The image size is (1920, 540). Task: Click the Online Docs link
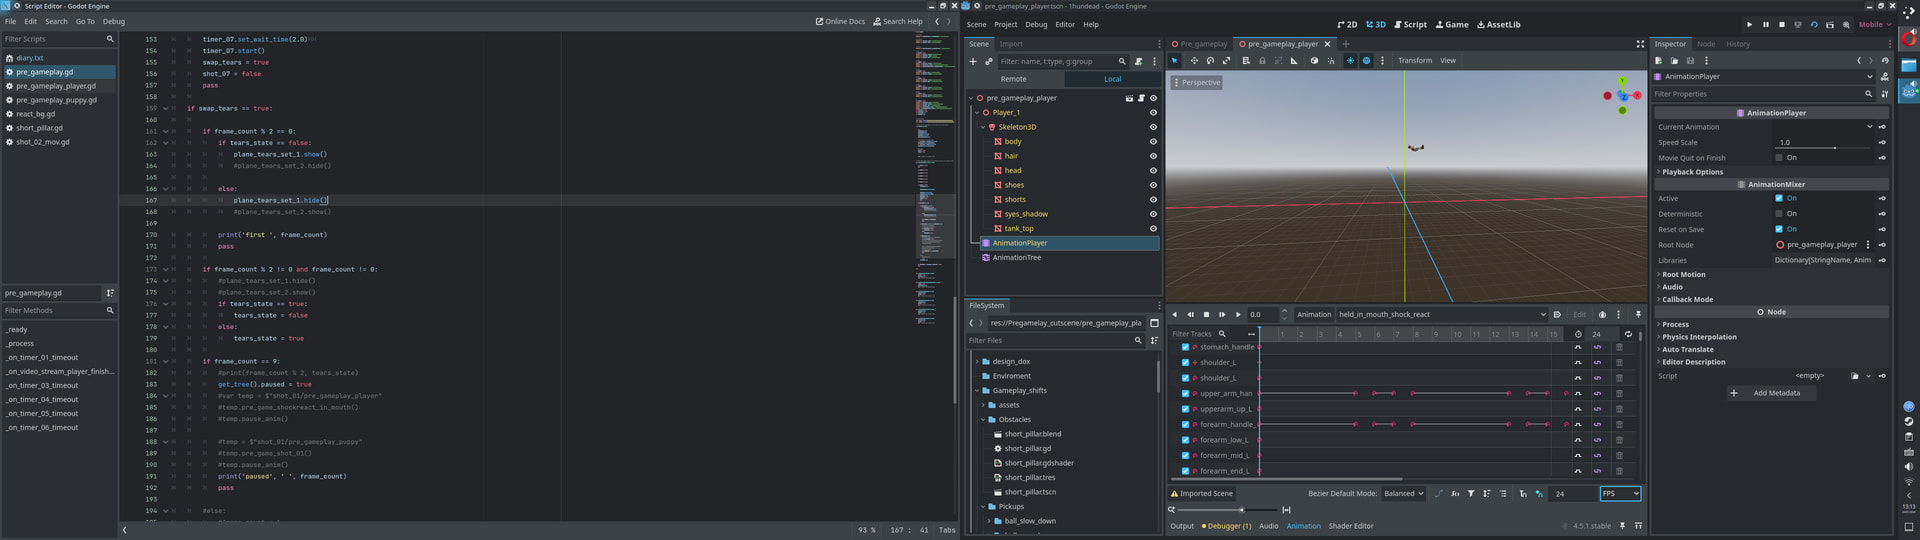(840, 21)
